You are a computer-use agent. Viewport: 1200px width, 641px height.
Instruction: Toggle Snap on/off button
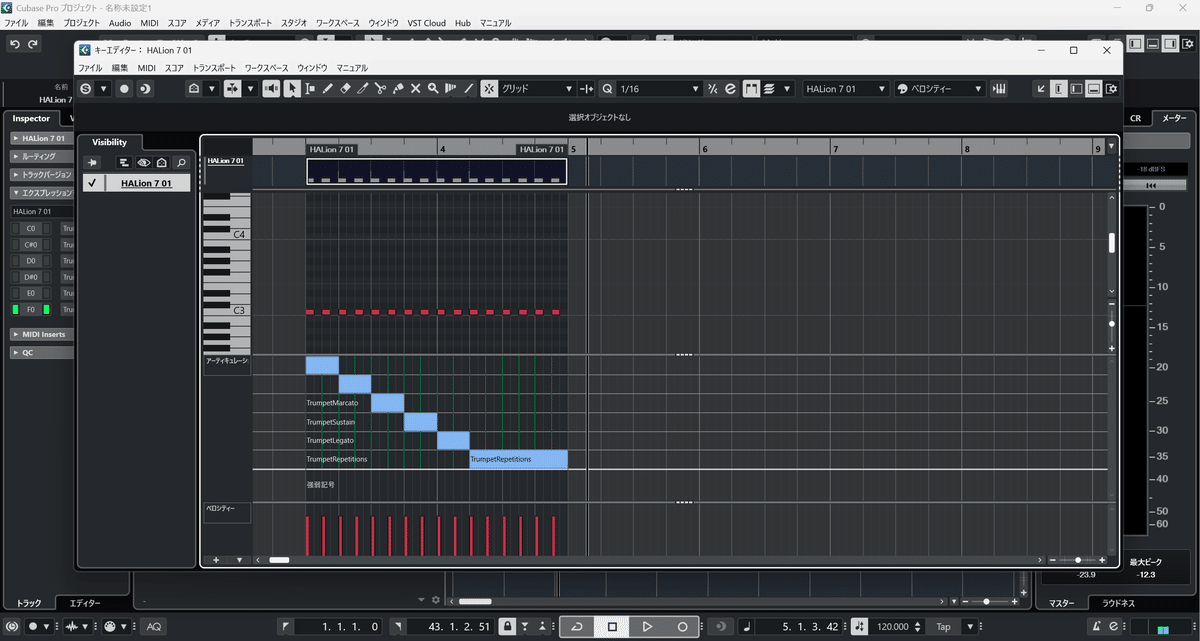point(488,89)
